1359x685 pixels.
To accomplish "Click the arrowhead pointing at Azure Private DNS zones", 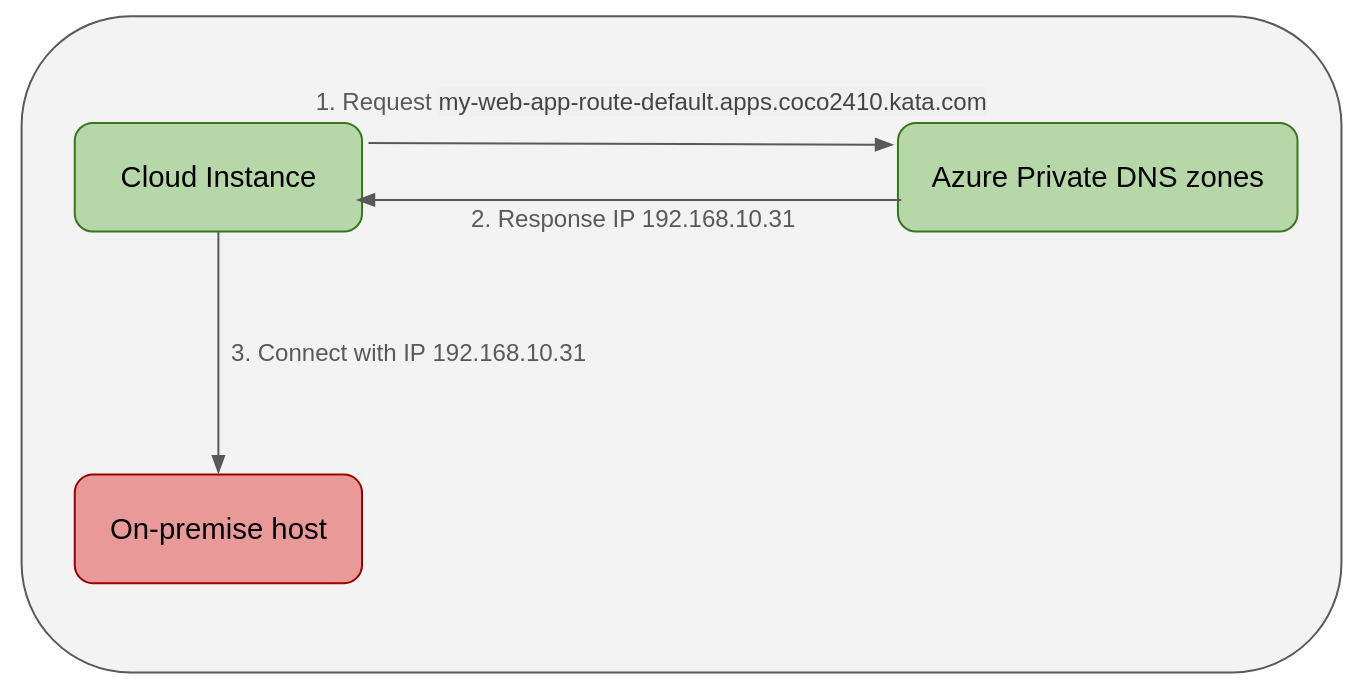I will point(884,145).
